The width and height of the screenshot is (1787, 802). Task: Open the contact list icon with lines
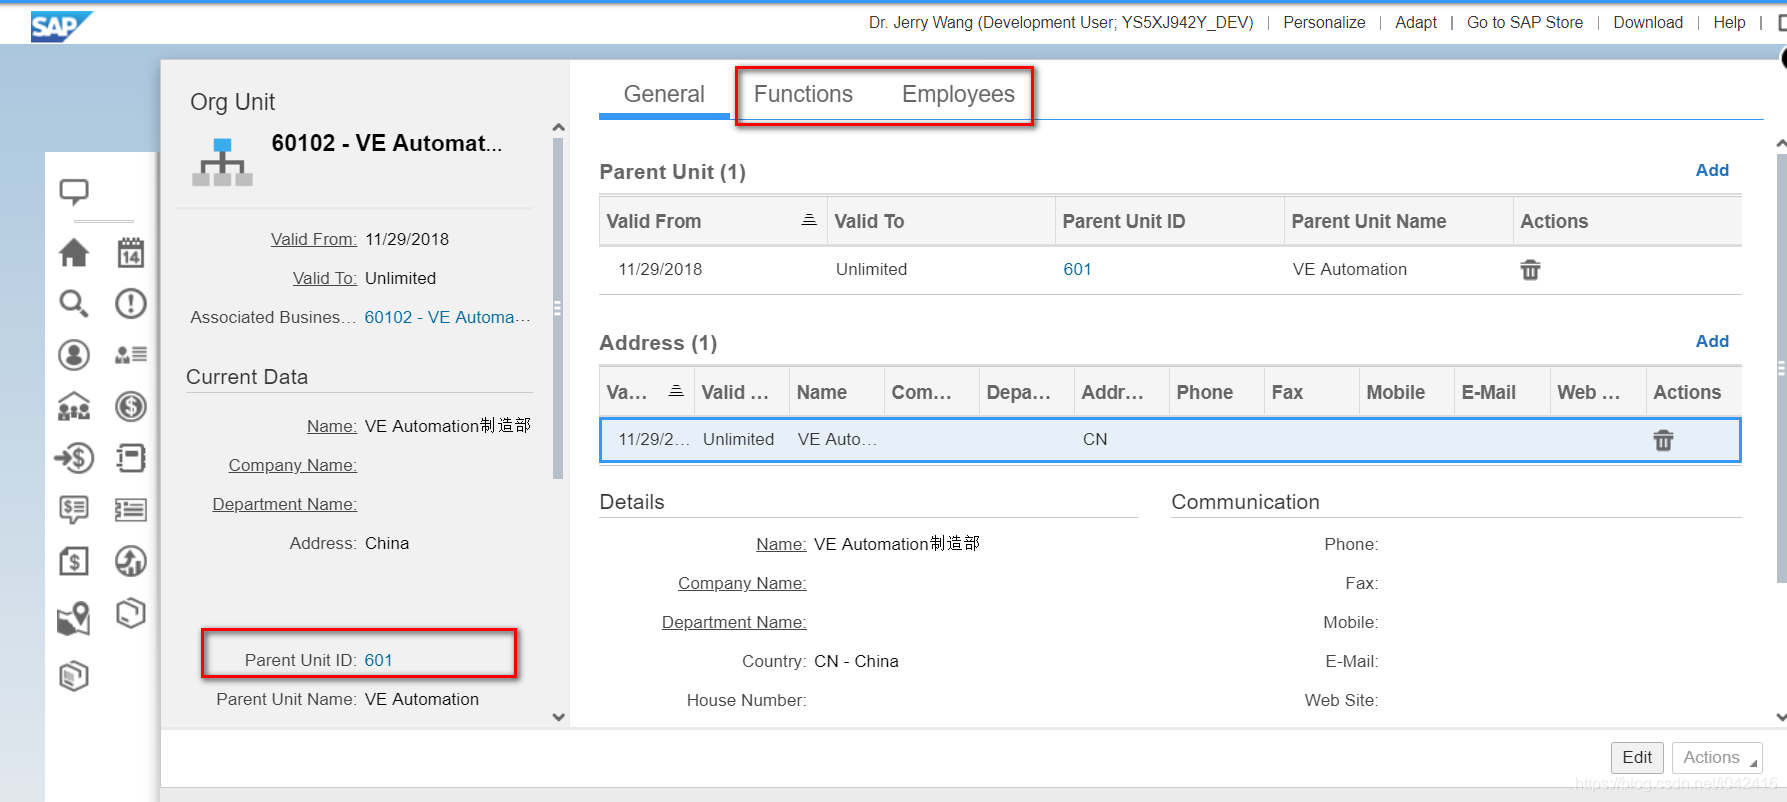[x=131, y=354]
